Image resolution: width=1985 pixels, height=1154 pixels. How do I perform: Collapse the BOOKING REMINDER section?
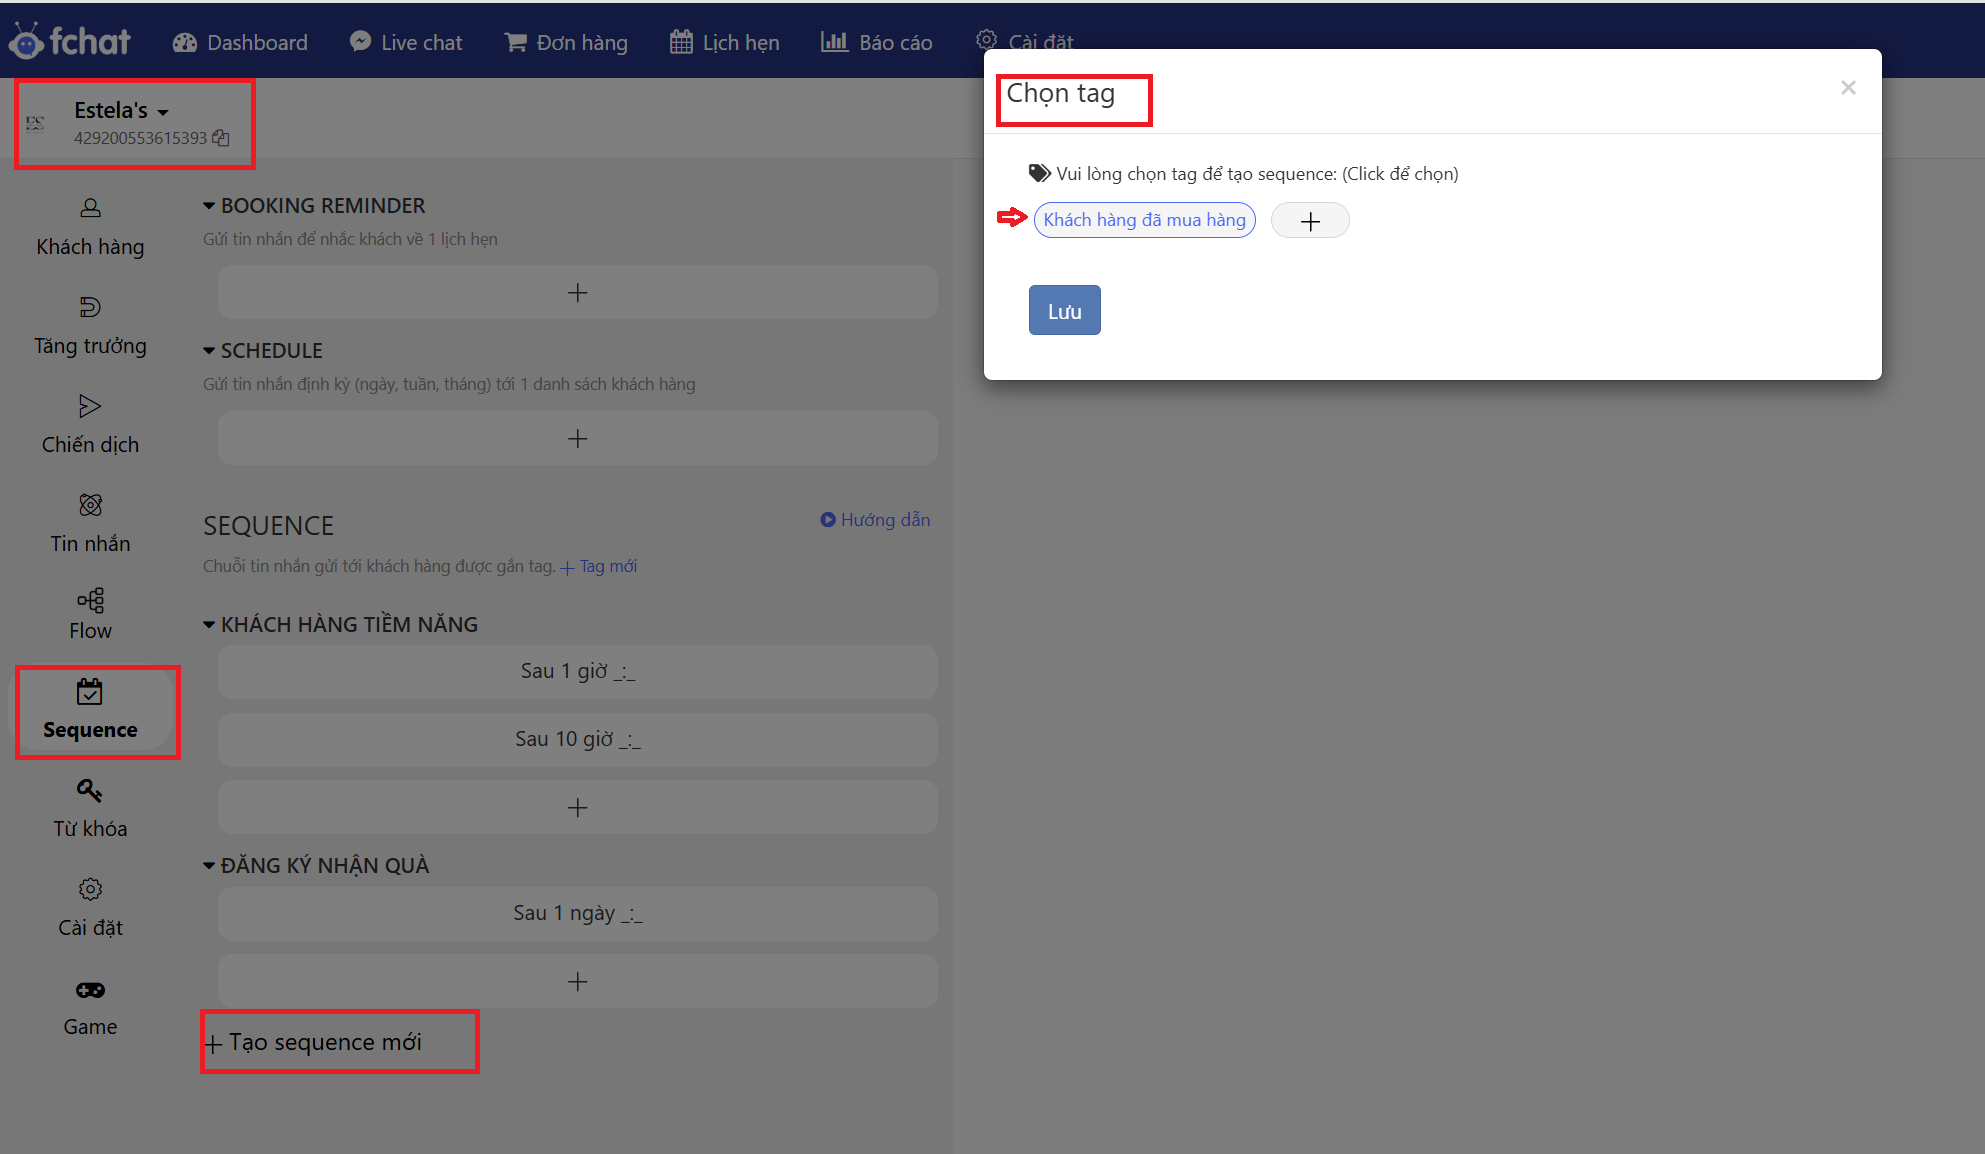tap(209, 206)
